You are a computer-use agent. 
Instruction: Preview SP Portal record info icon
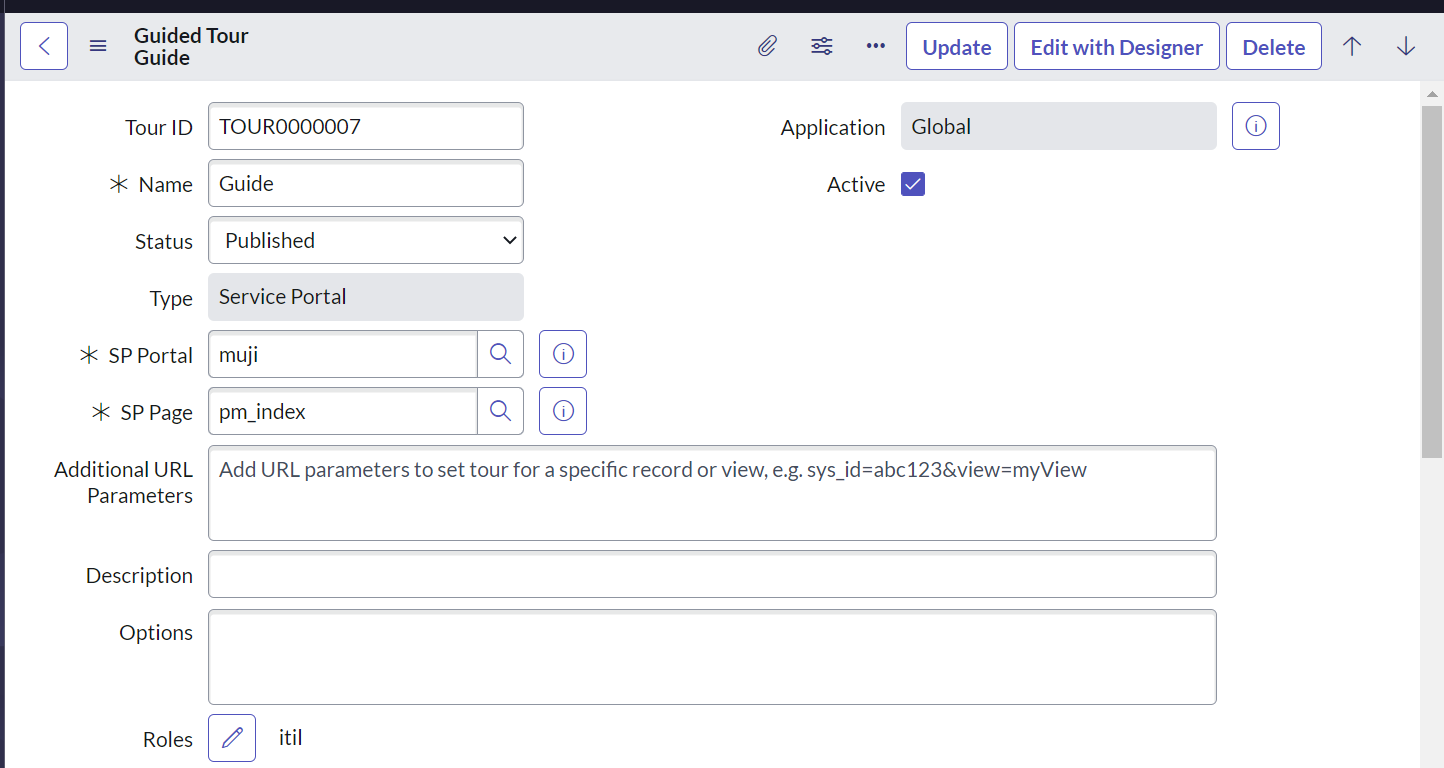coord(563,354)
